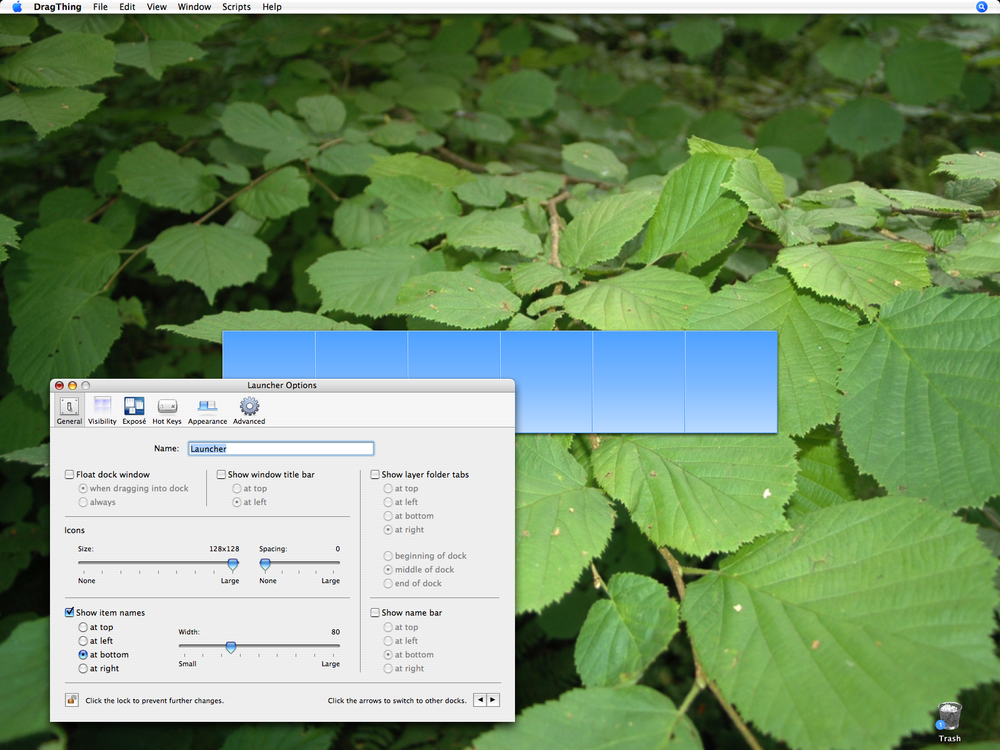Open the Appearance preferences pane
Viewport: 1000px width, 750px height.
tap(208, 408)
